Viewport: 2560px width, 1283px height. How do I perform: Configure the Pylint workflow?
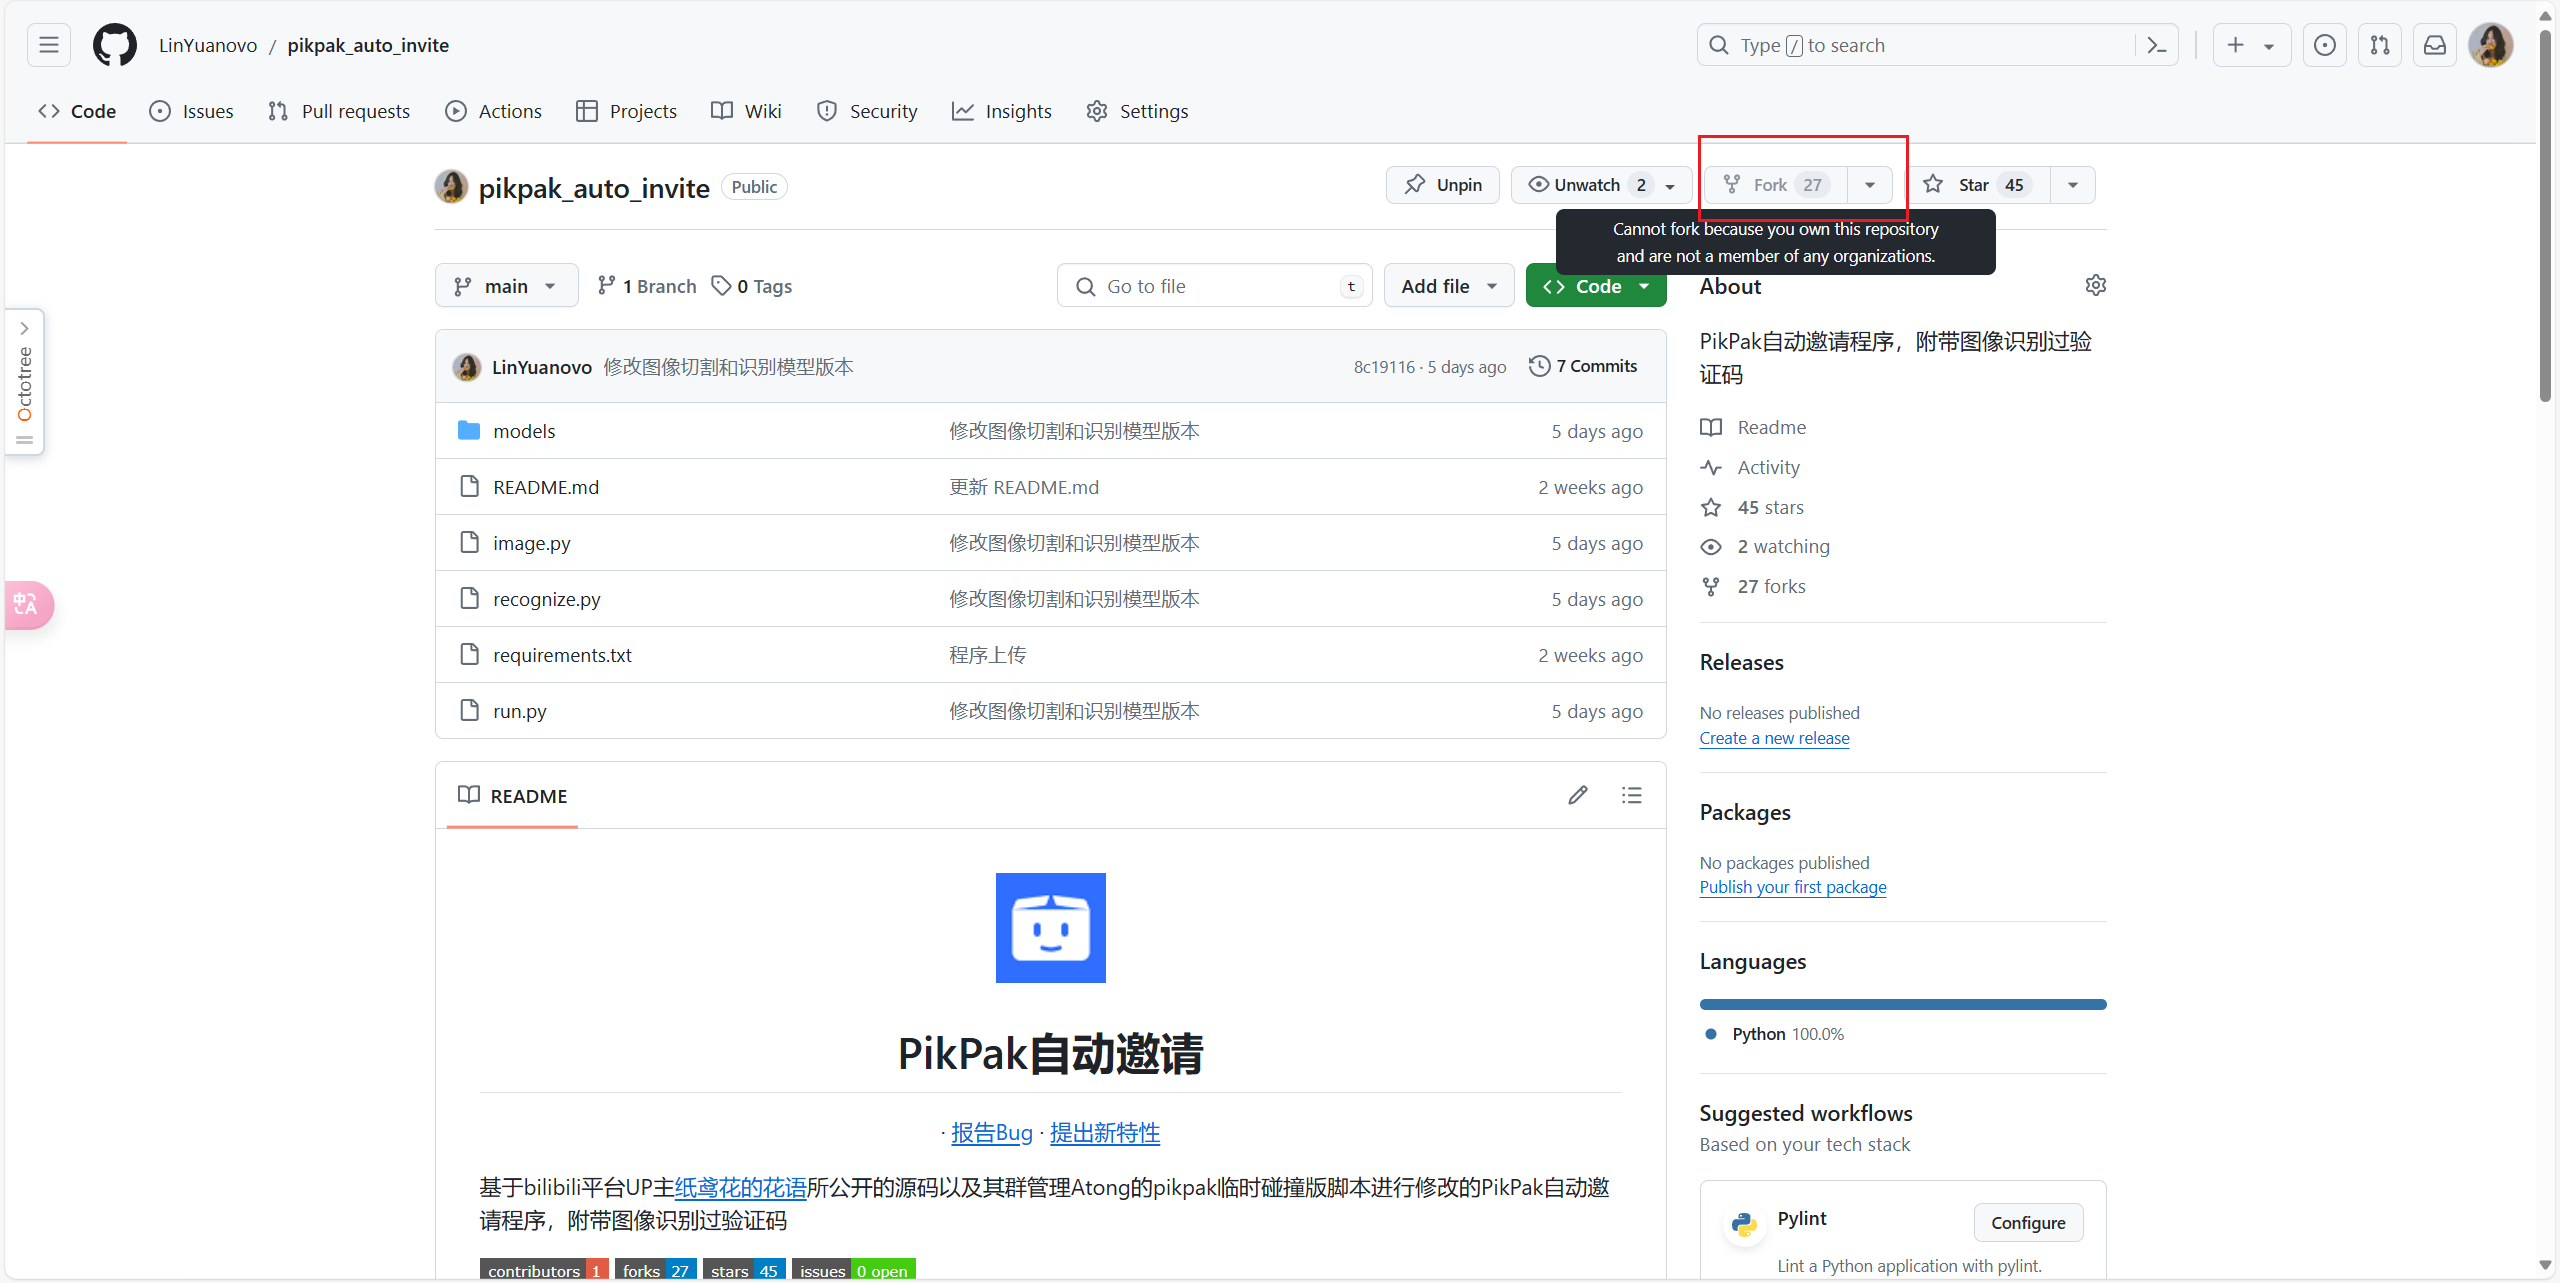(x=2027, y=1222)
